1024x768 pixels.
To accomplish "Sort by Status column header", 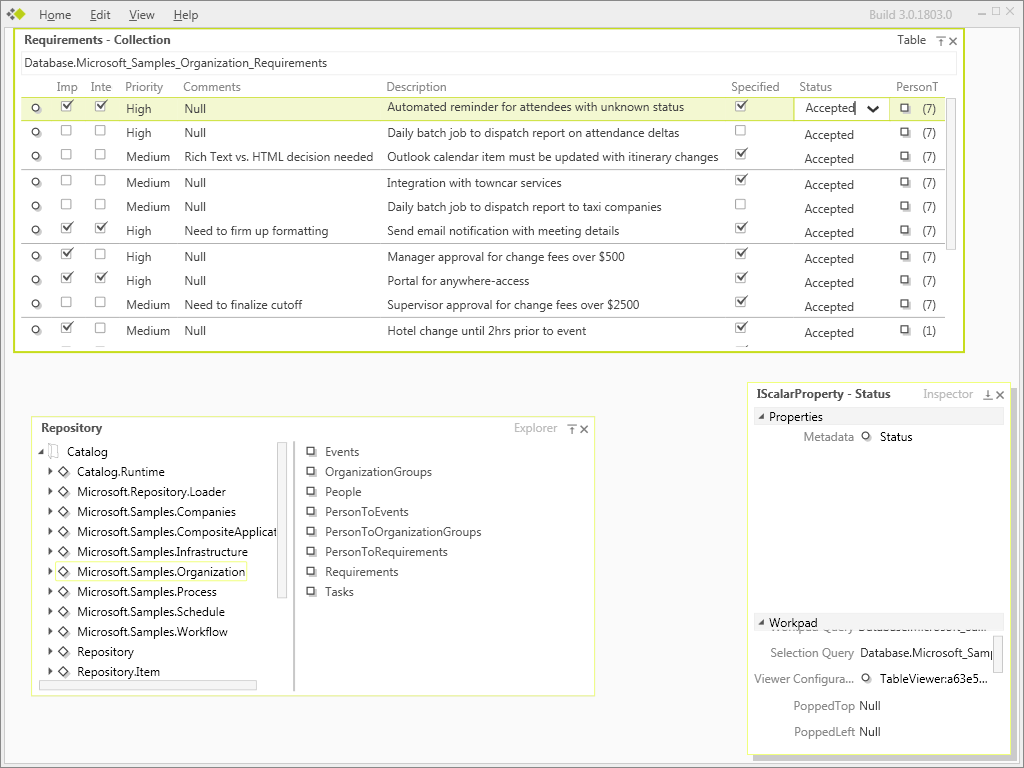I will 815,87.
